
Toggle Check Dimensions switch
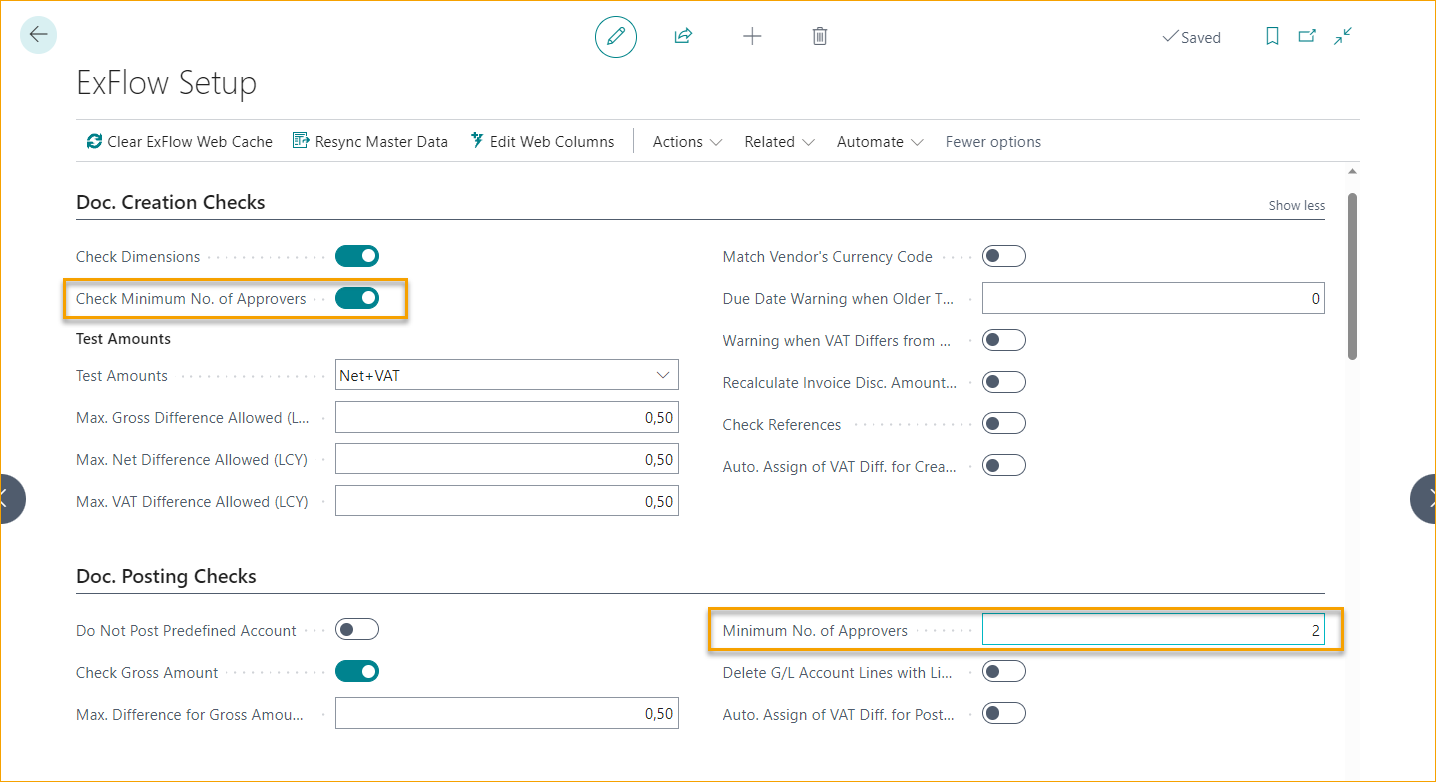pos(357,256)
